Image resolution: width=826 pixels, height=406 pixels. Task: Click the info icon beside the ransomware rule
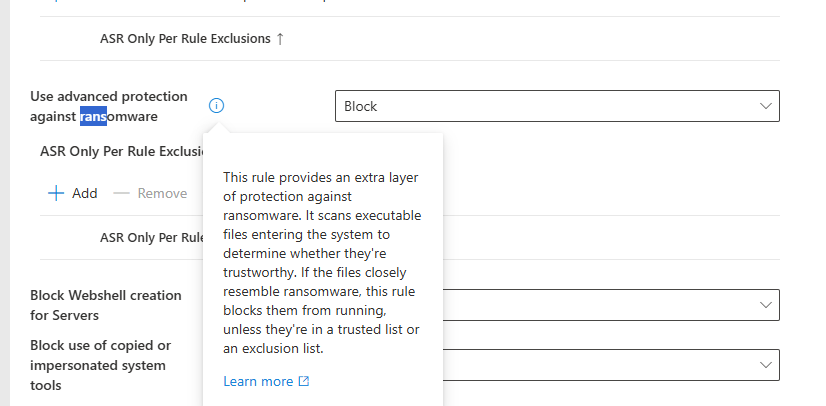[x=216, y=106]
